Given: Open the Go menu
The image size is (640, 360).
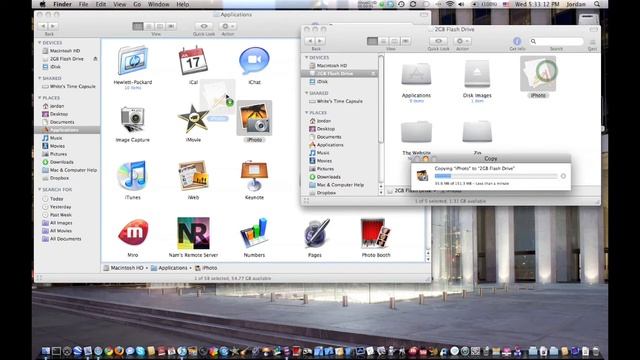Looking at the screenshot, I should coord(137,4).
